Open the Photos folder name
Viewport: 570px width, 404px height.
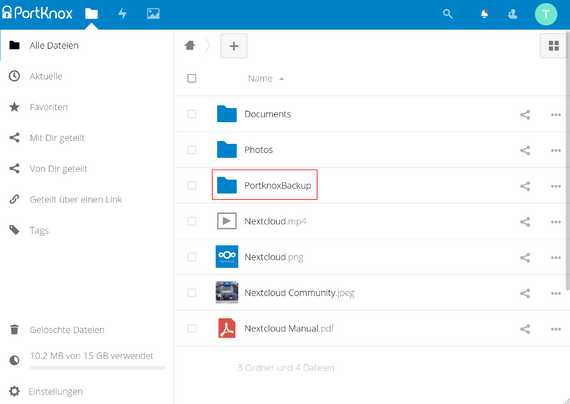coord(258,150)
